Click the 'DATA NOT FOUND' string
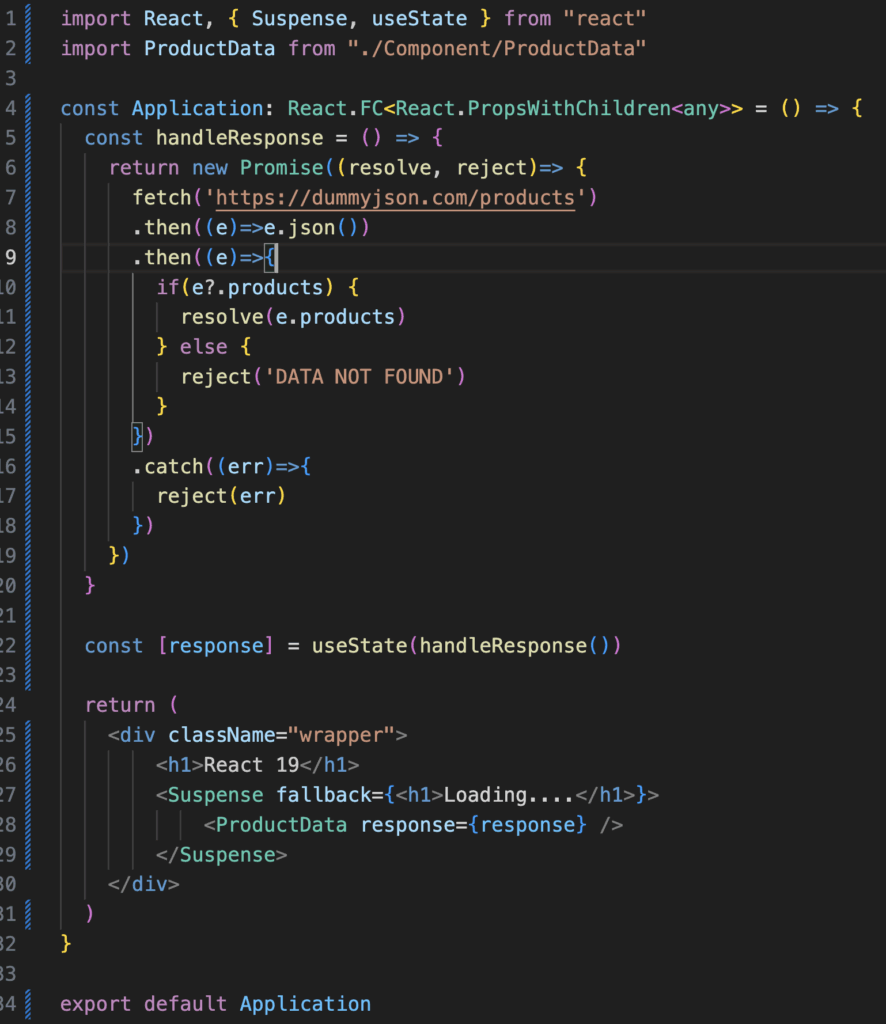This screenshot has height=1024, width=886. point(359,377)
